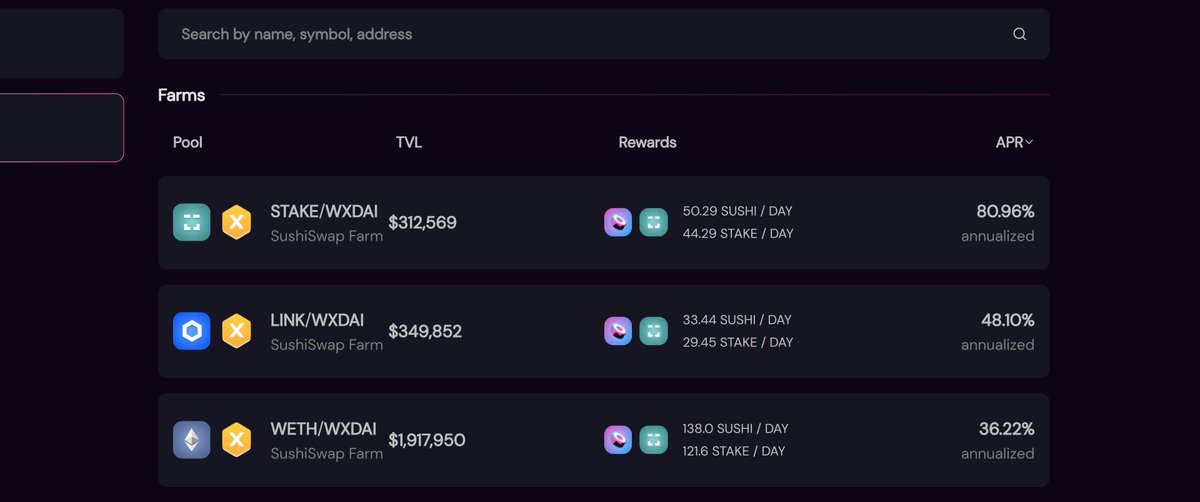Click the SUSHI reward icon in STAKE/WXDAI row
The image size is (1200, 502).
pyautogui.click(x=618, y=222)
